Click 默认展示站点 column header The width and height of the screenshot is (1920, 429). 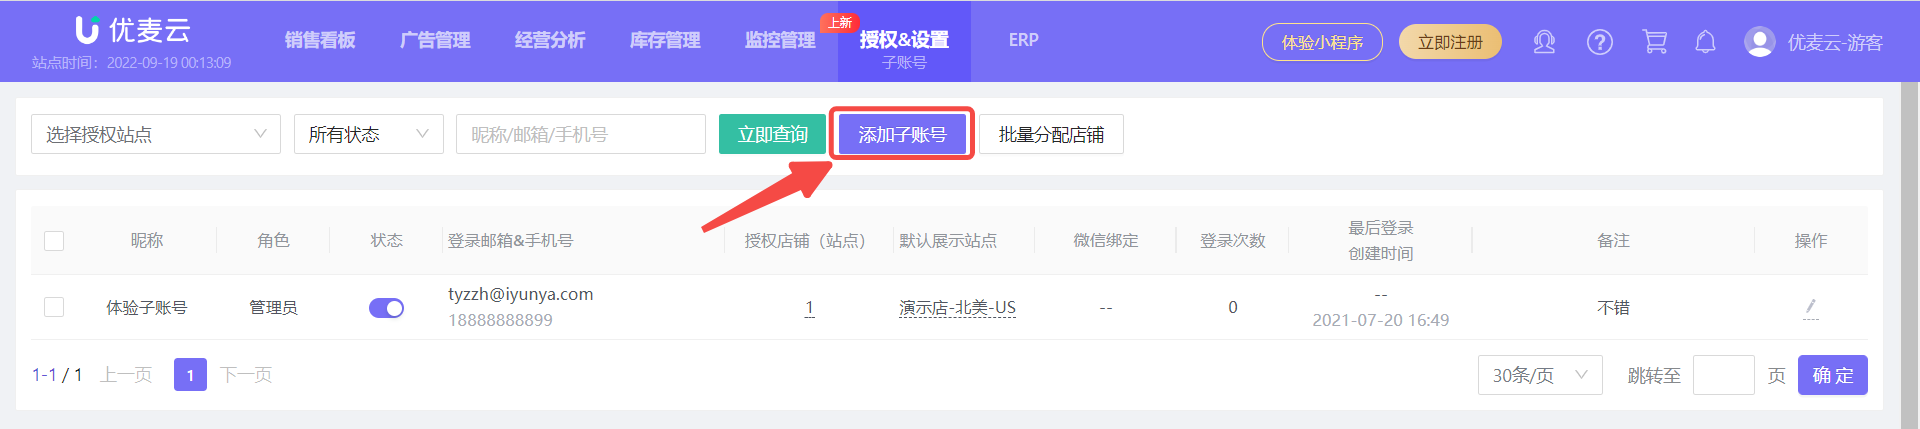(x=948, y=241)
